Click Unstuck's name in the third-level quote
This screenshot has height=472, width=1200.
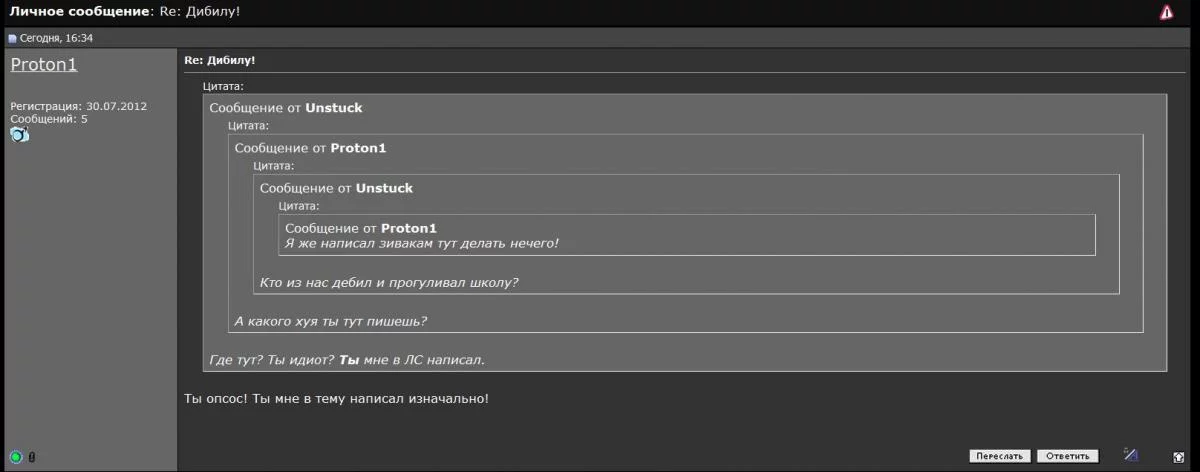pyautogui.click(x=384, y=188)
